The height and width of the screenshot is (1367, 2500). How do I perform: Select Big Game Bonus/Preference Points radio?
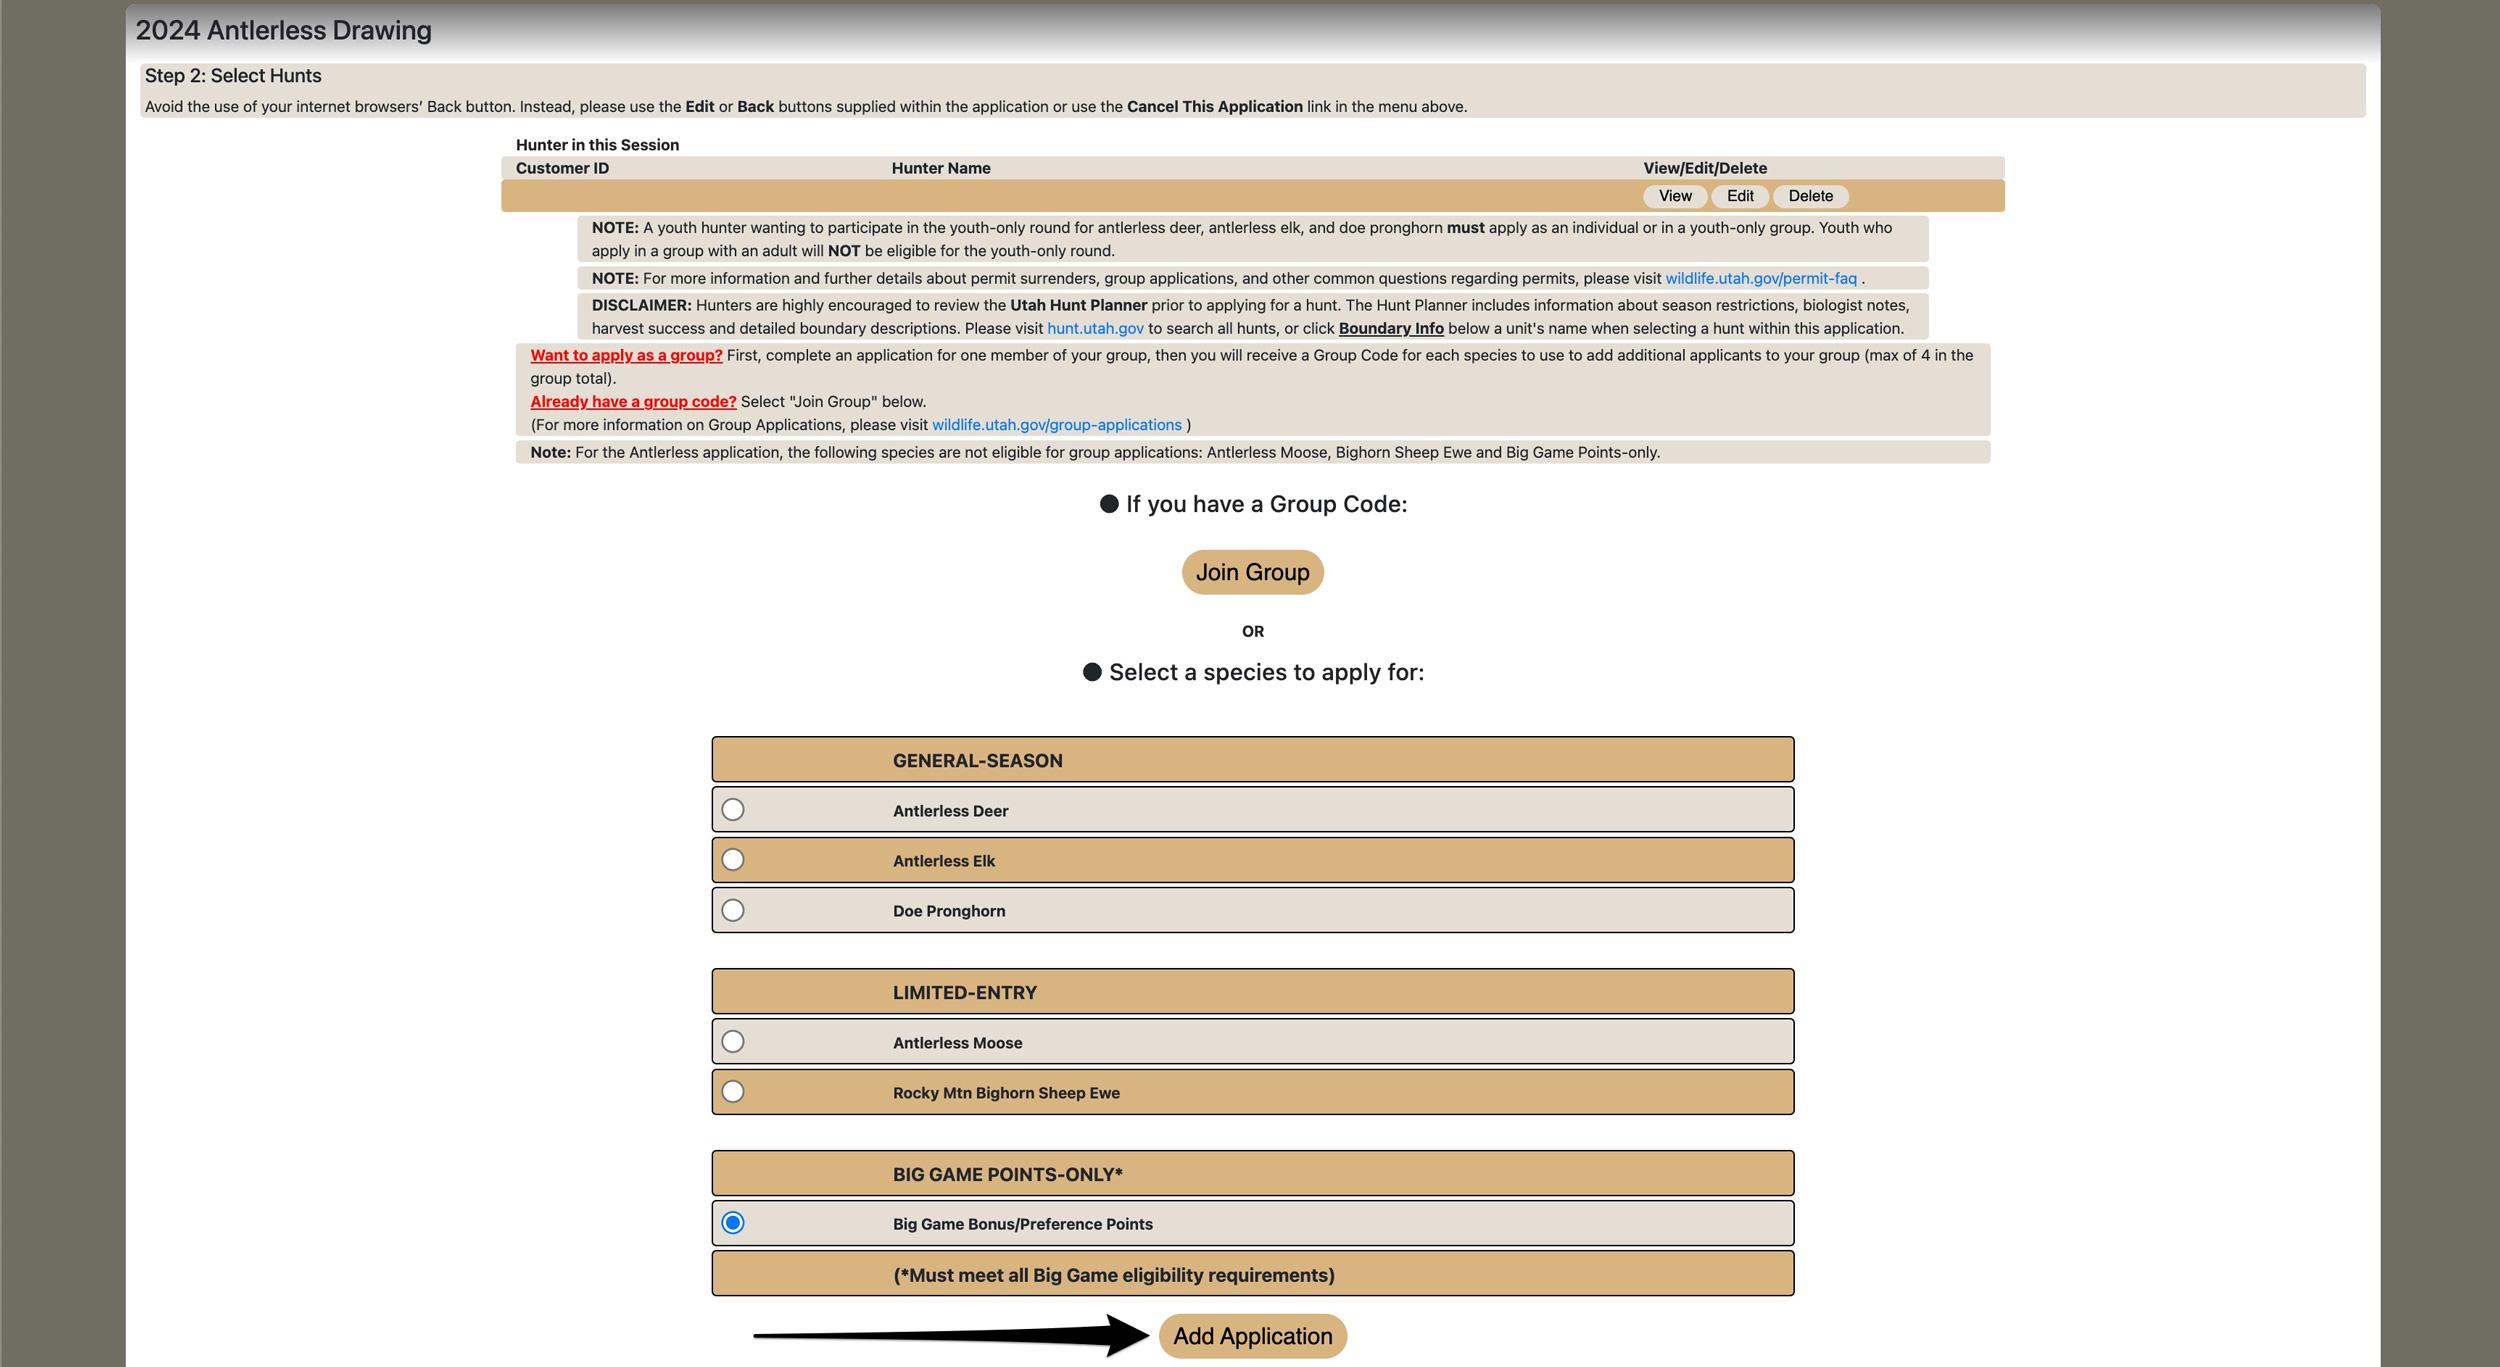733,1223
